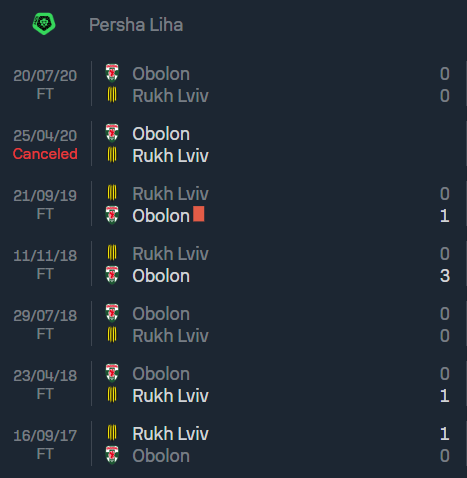The height and width of the screenshot is (478, 467).
Task: Open the 11/11/18 match with score 0-3
Action: (x=233, y=264)
